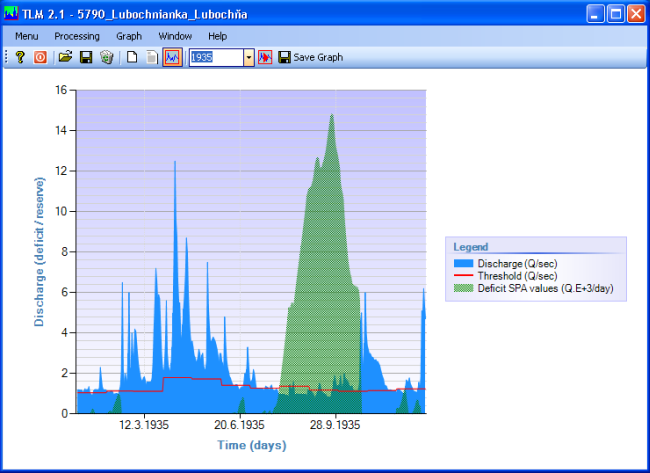The image size is (650, 473).
Task: Click the green Deficit SPA legend swatch
Action: [x=463, y=288]
